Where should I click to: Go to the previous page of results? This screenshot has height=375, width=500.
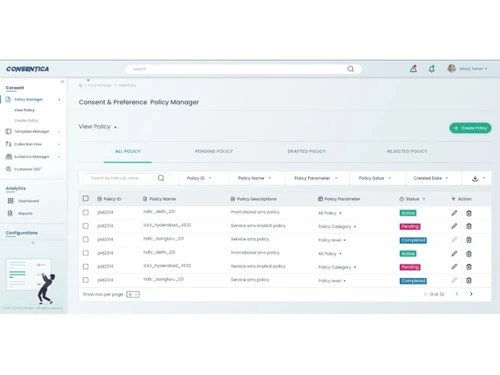(457, 294)
